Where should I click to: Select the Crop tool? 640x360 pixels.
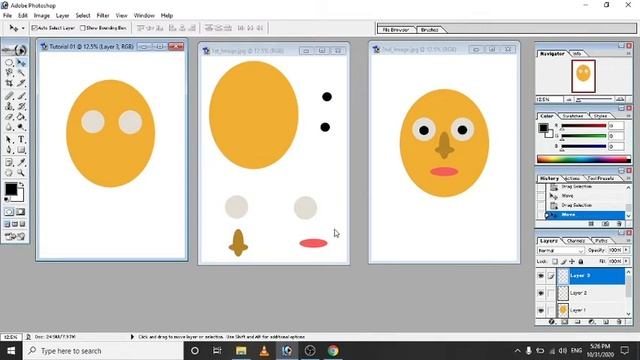tap(9, 83)
